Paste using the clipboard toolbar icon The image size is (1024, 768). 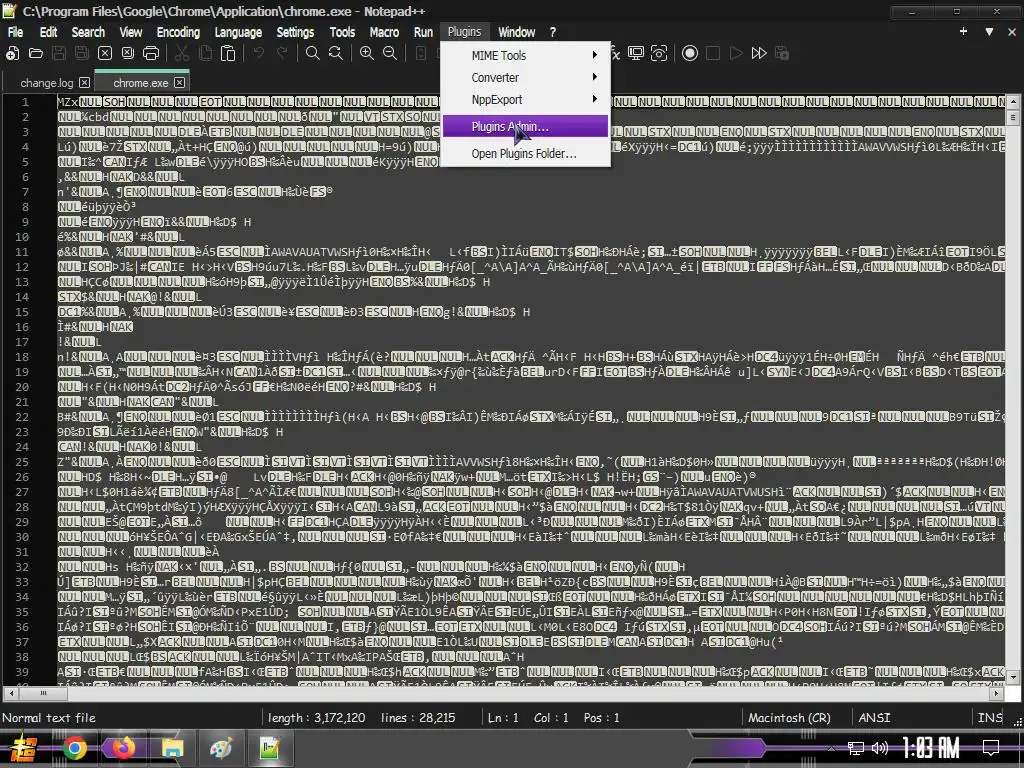228,54
